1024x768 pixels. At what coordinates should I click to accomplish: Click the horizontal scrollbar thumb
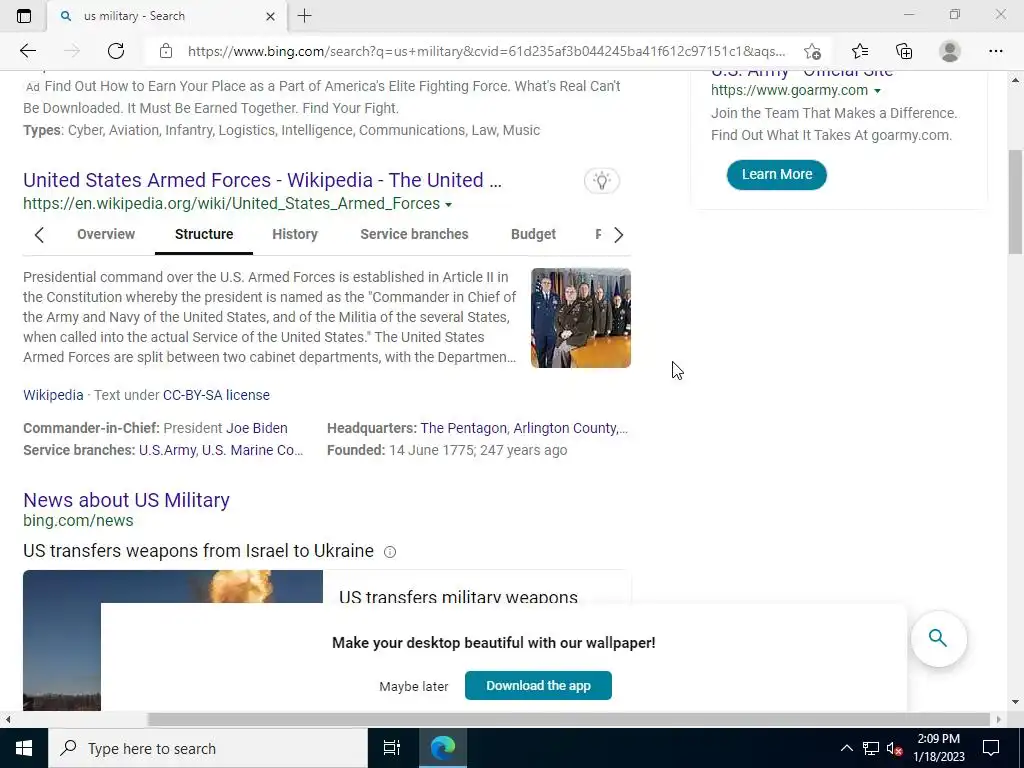pos(568,719)
